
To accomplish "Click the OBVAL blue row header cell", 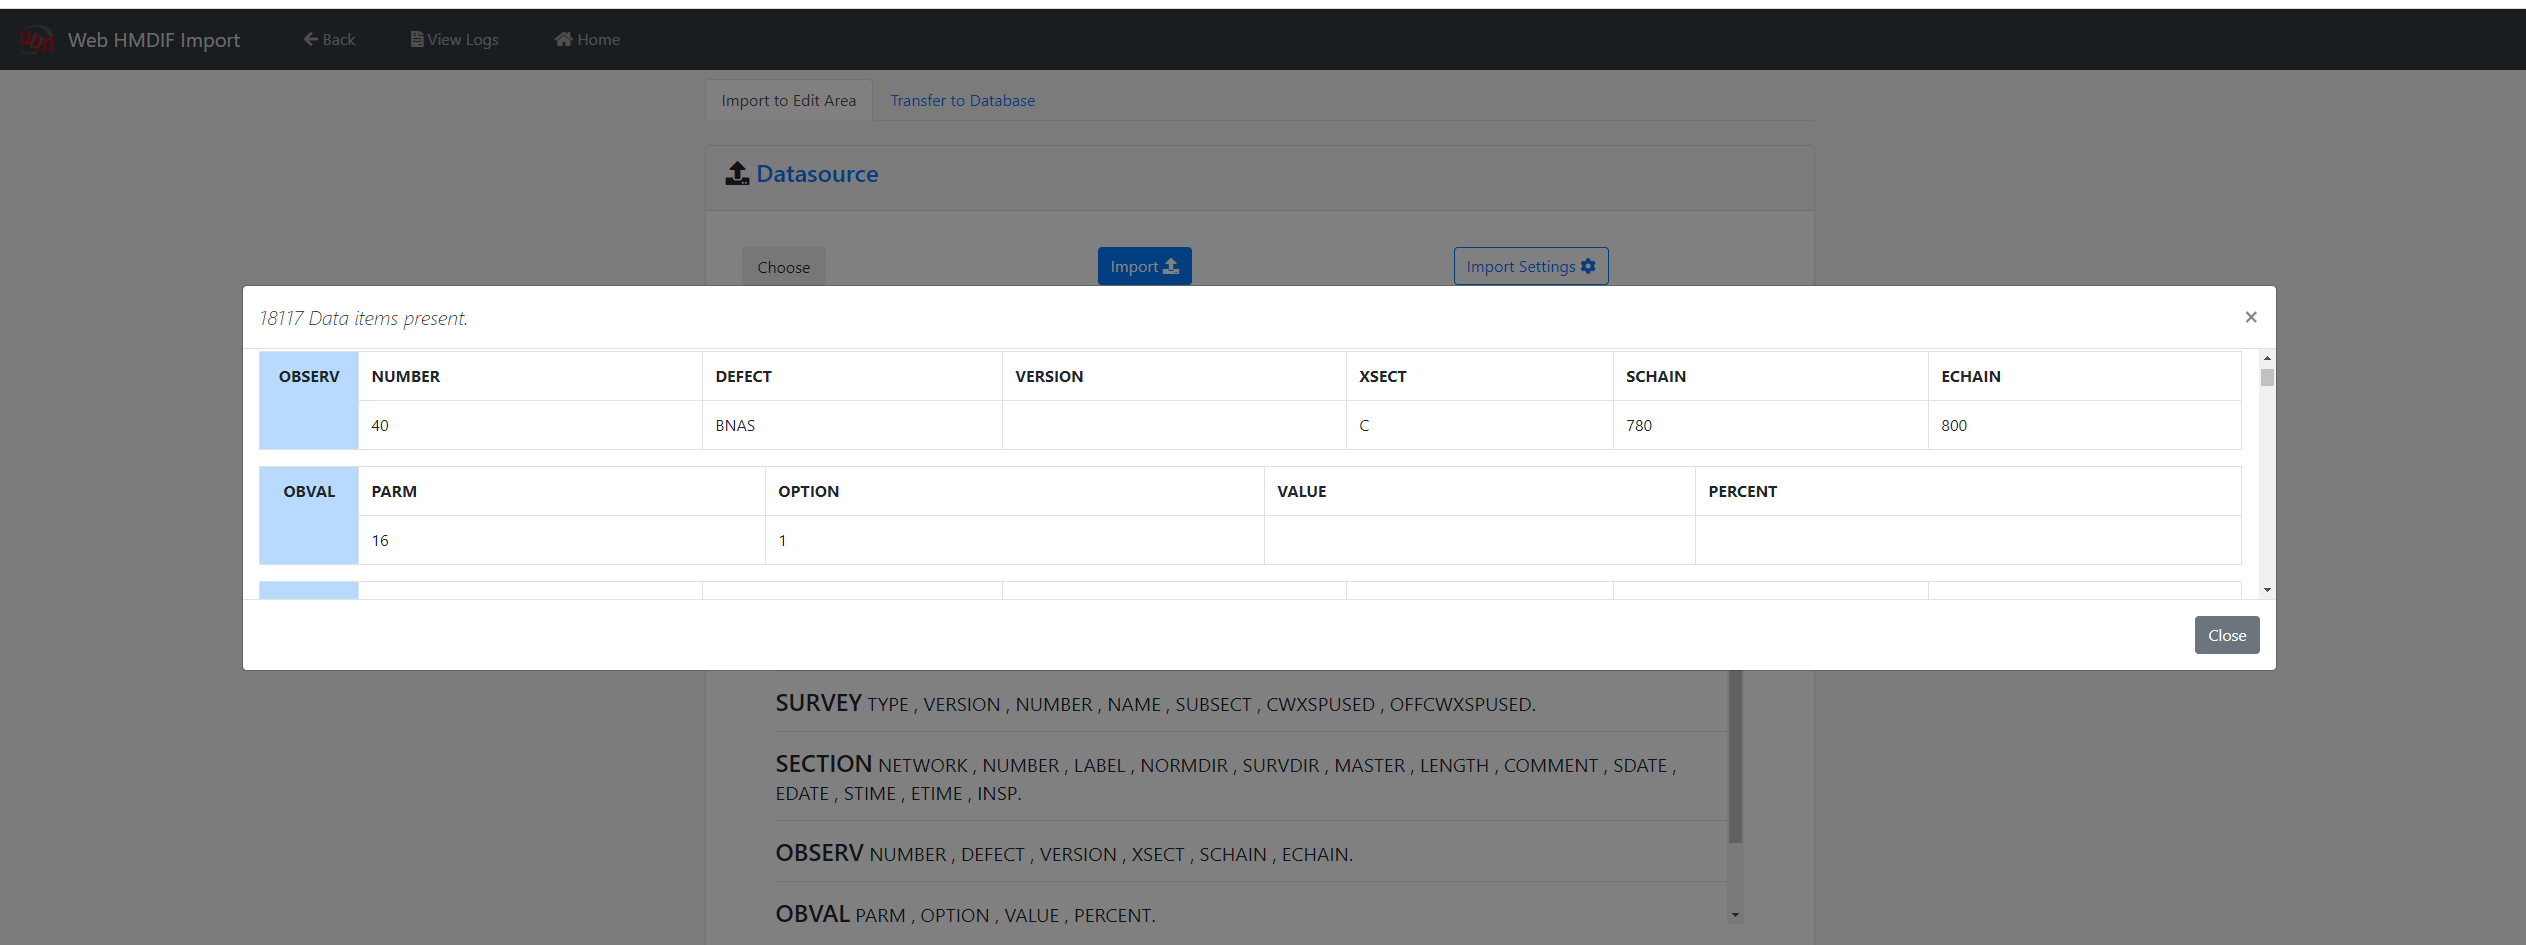I will click(x=309, y=515).
